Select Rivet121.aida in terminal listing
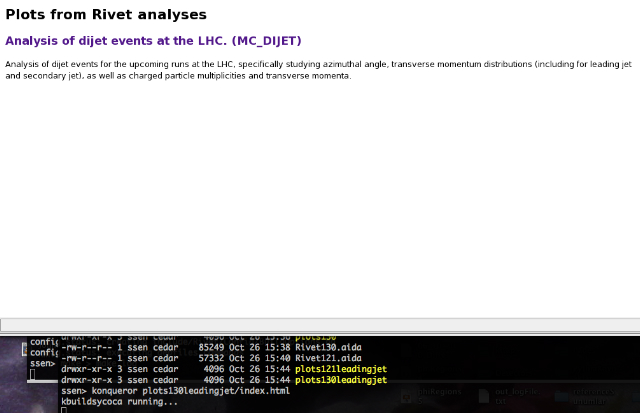640x413 pixels. pos(328,358)
